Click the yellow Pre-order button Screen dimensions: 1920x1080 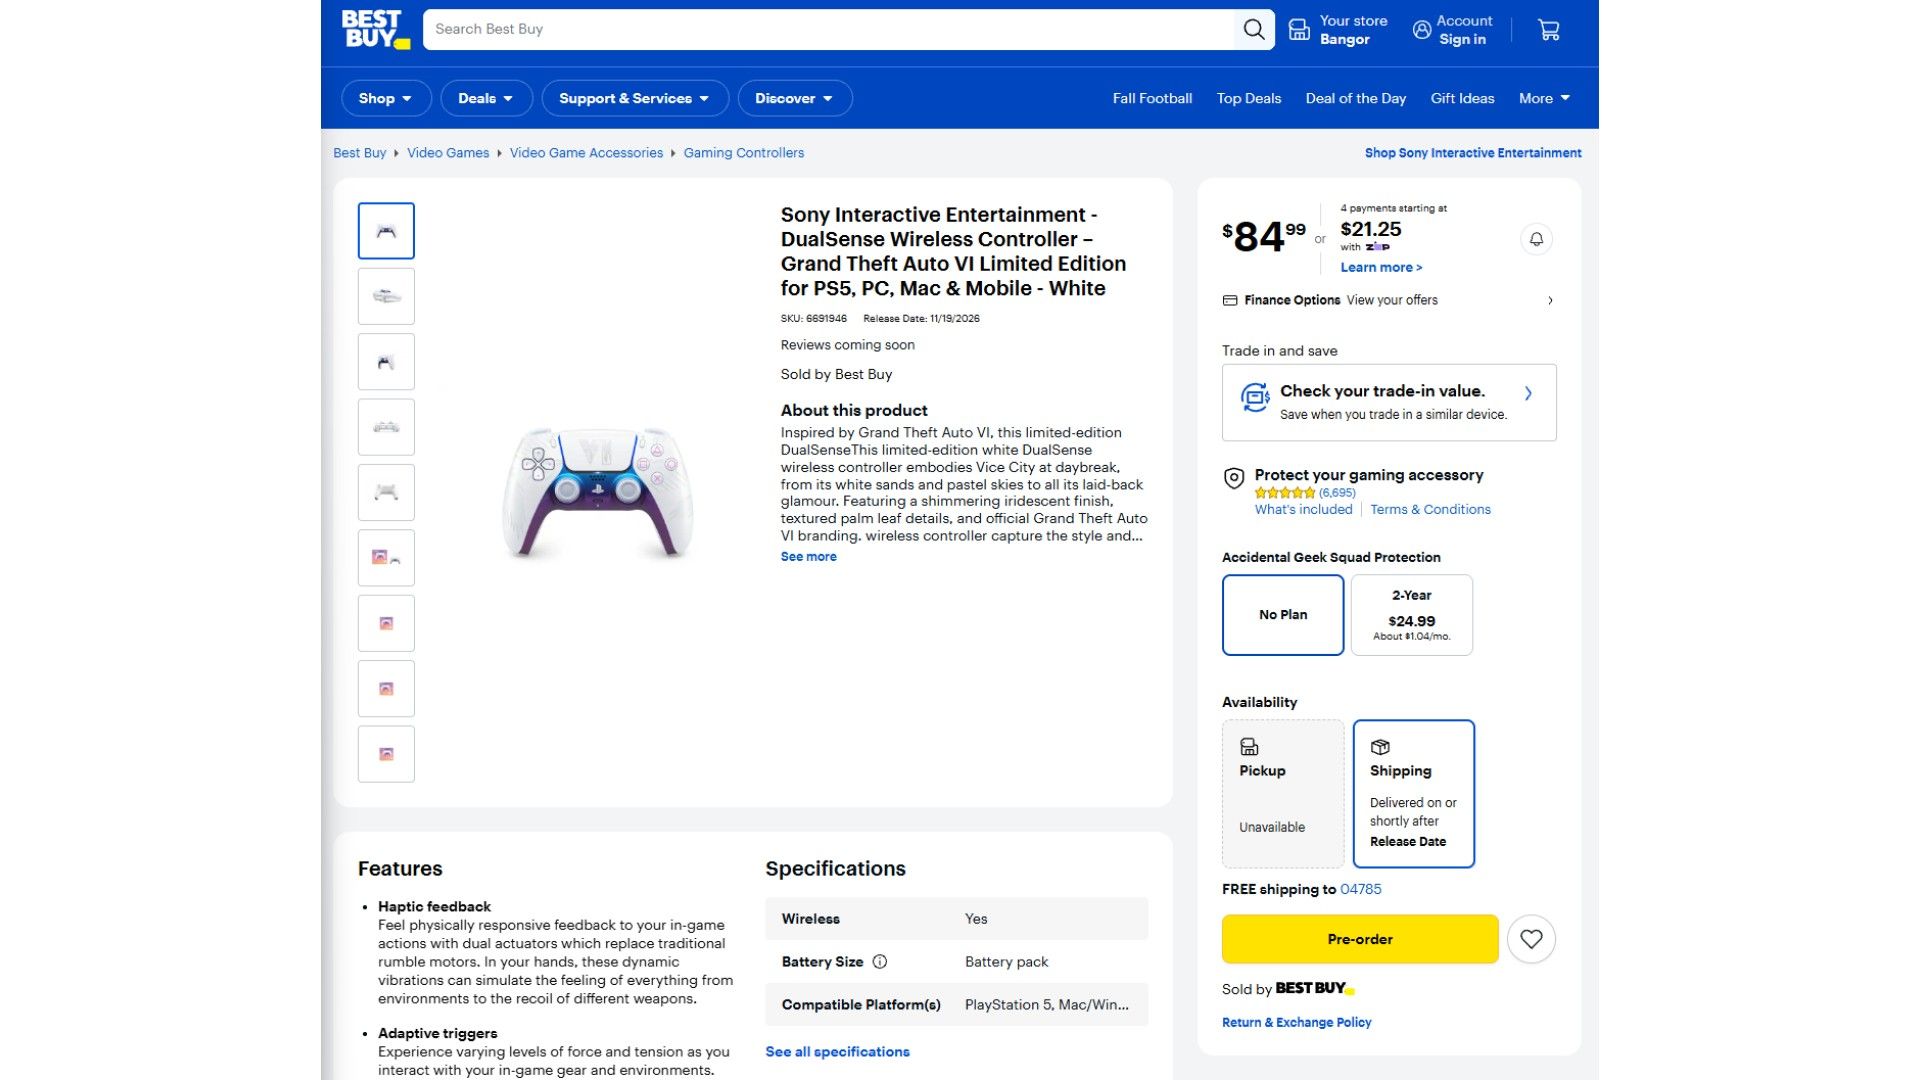pos(1360,939)
